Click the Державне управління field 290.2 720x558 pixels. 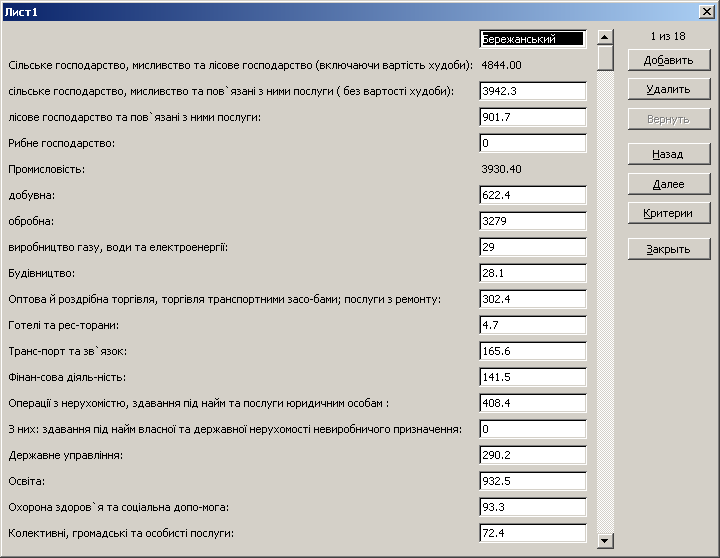coord(533,455)
